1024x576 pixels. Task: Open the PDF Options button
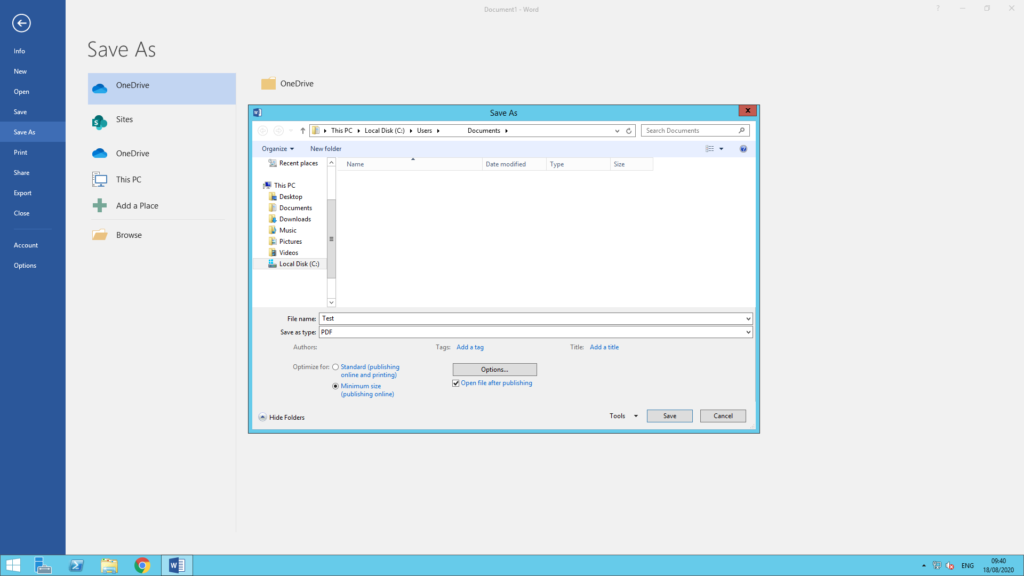click(494, 370)
